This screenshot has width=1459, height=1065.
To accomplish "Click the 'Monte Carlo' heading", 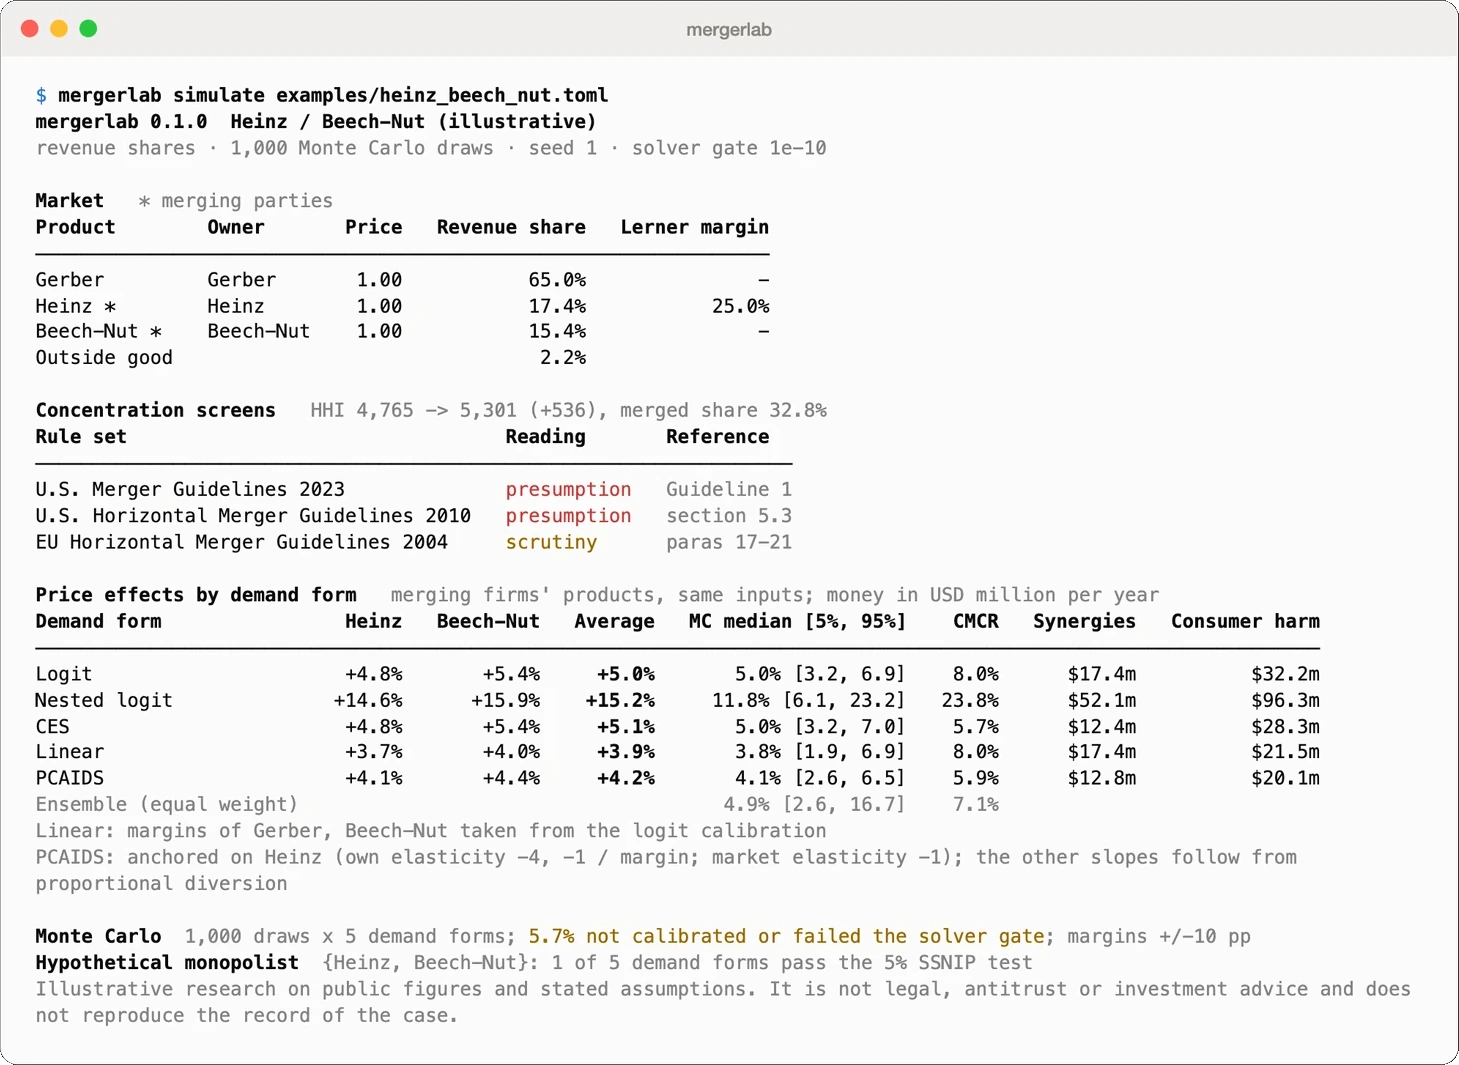I will coord(98,937).
